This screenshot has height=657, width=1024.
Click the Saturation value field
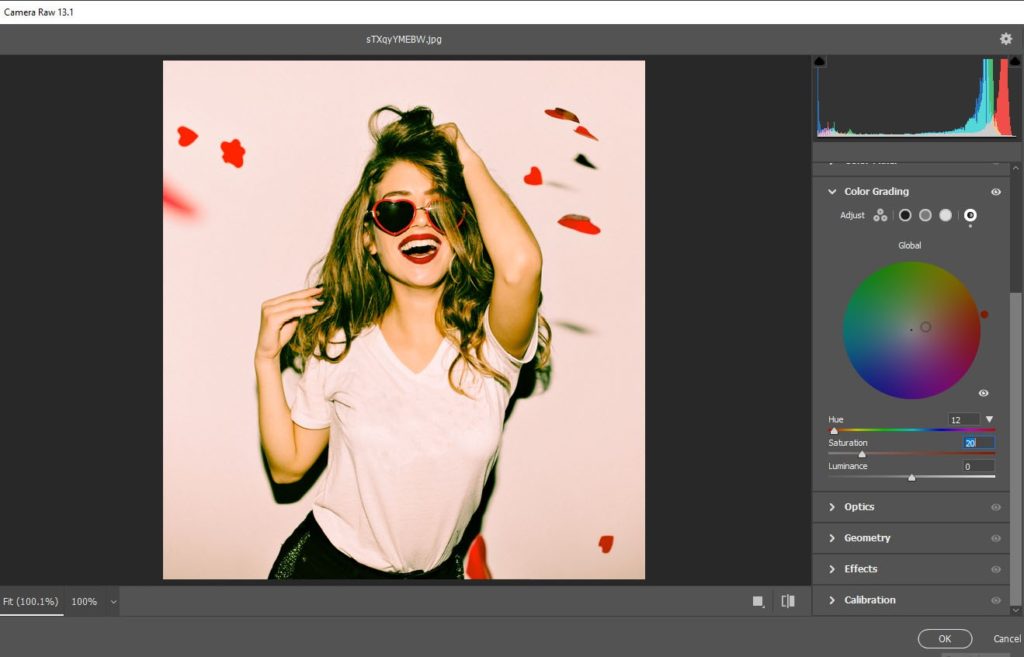tap(979, 443)
